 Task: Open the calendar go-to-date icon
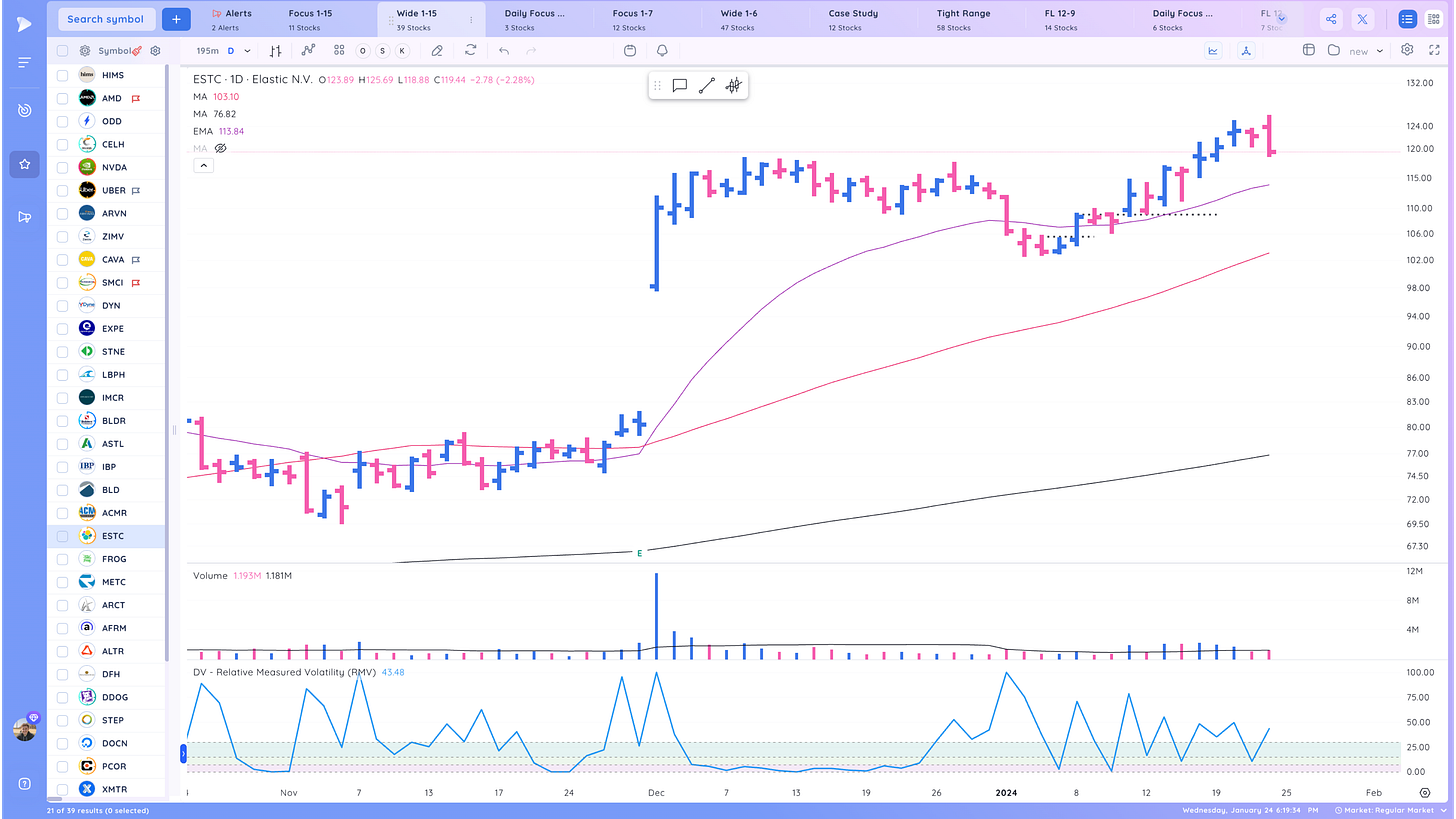click(x=629, y=50)
